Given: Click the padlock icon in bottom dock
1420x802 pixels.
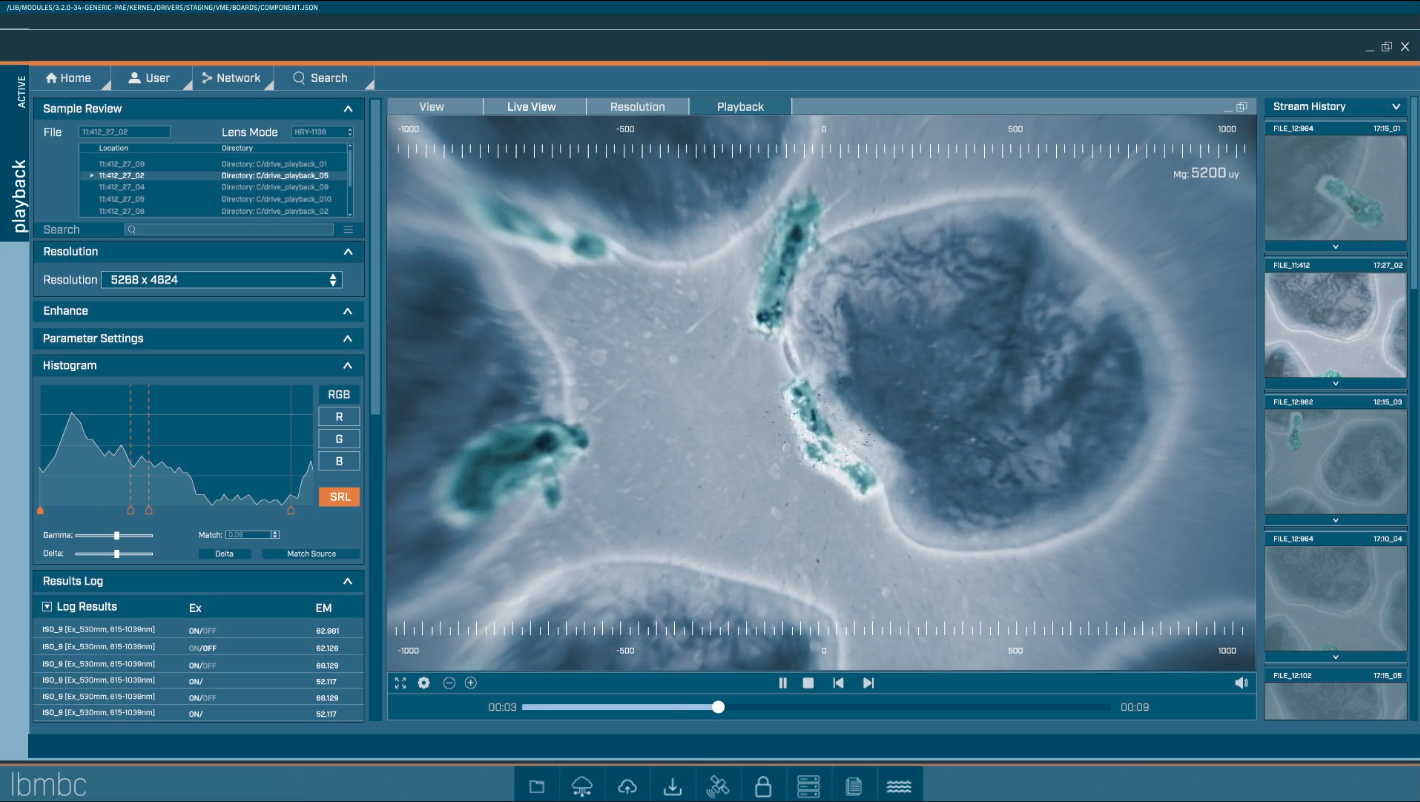Looking at the screenshot, I should tap(763, 786).
